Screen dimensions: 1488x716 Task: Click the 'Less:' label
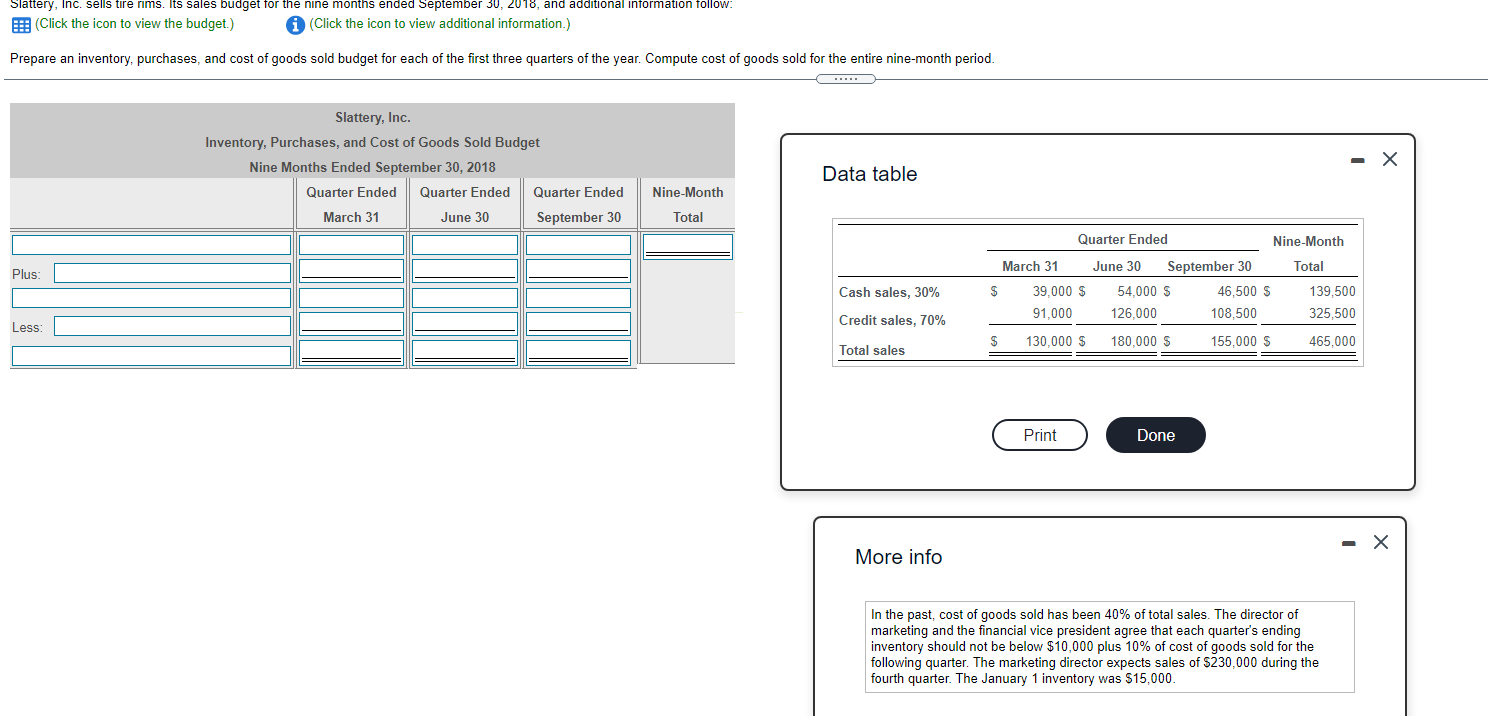point(27,328)
